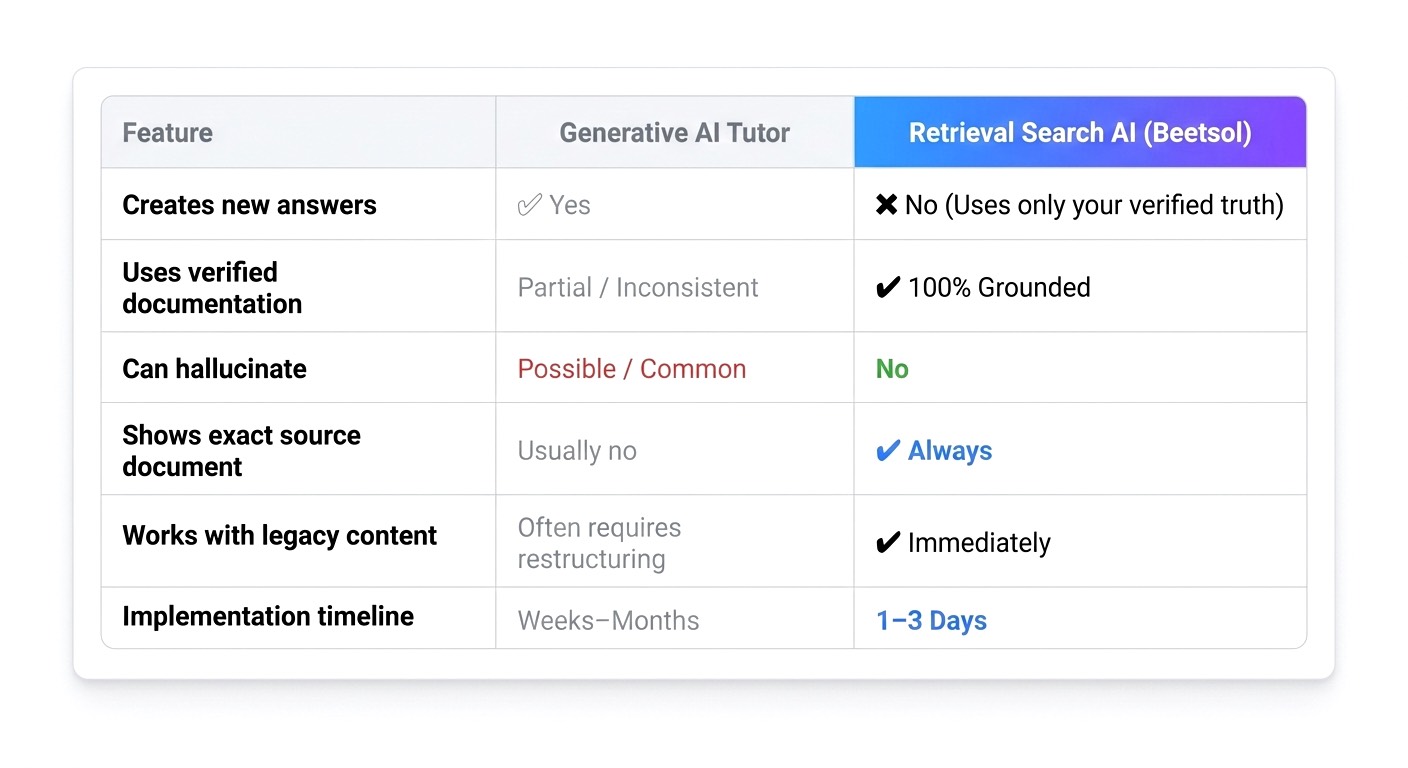Click Works with legacy content label

point(279,536)
